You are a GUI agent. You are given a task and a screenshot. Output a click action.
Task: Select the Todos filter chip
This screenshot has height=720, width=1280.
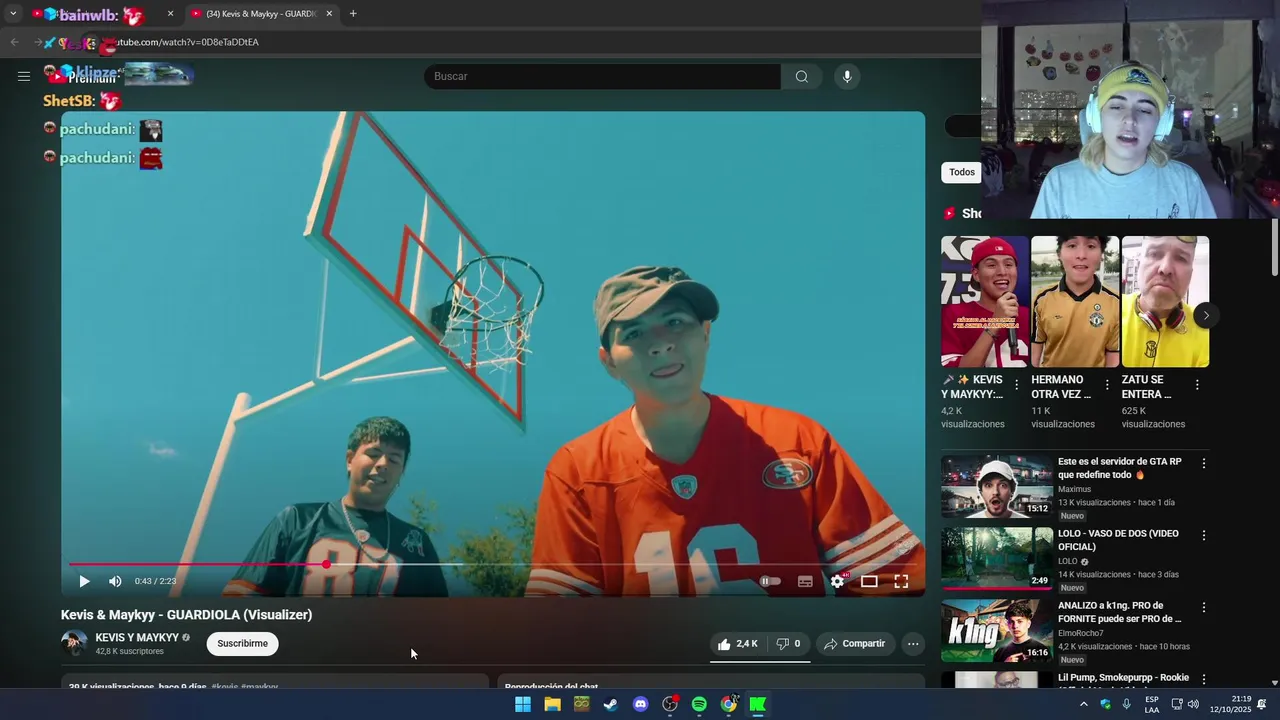962,172
